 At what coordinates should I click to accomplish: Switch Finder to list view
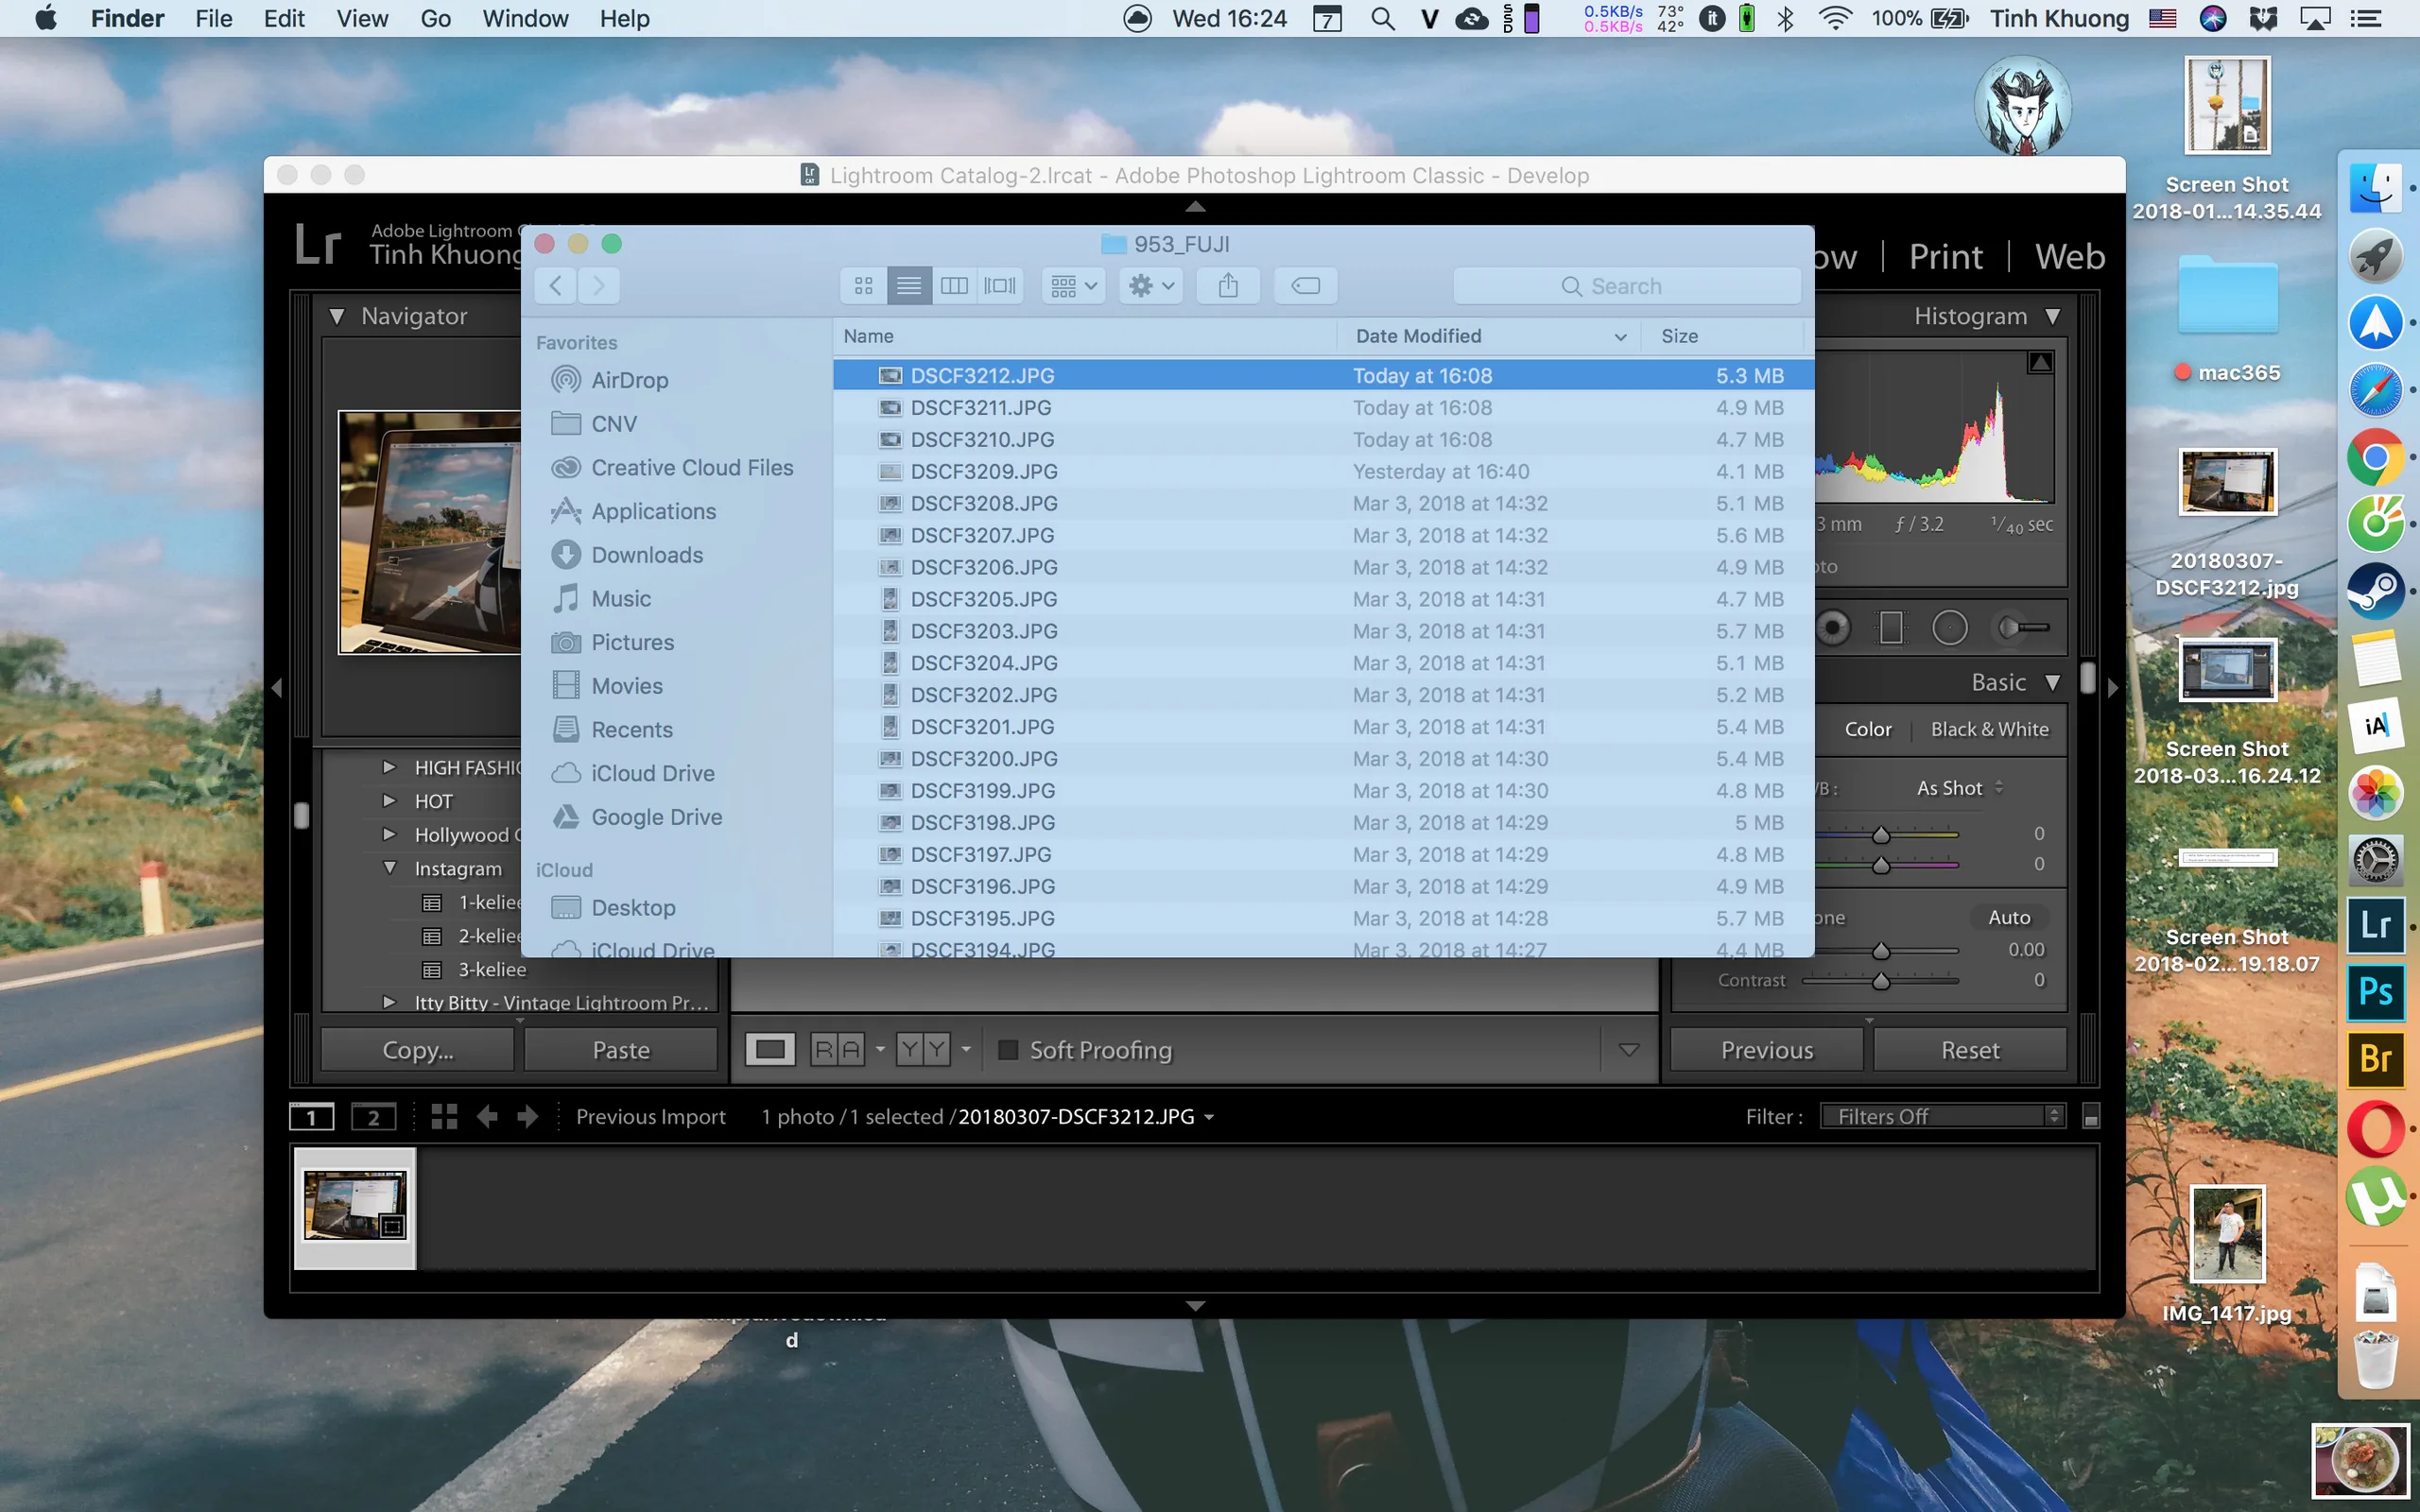908,286
